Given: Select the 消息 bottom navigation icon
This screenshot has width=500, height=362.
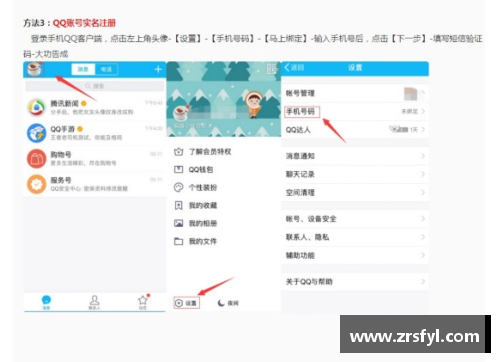Looking at the screenshot, I should [46, 302].
